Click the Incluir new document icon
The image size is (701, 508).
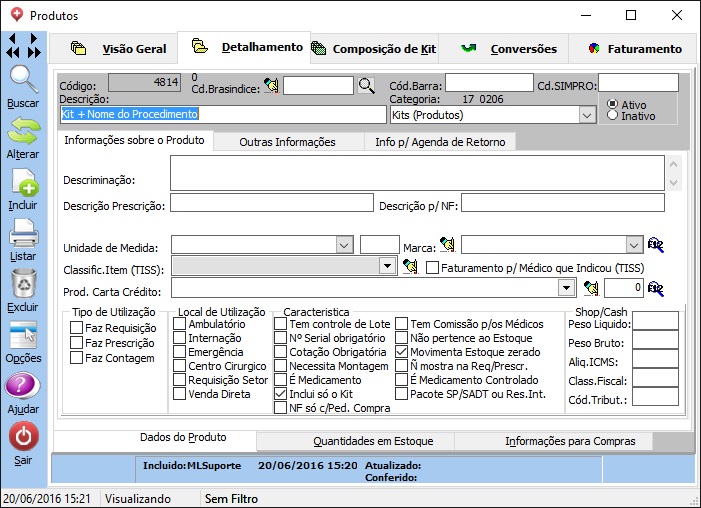(24, 183)
